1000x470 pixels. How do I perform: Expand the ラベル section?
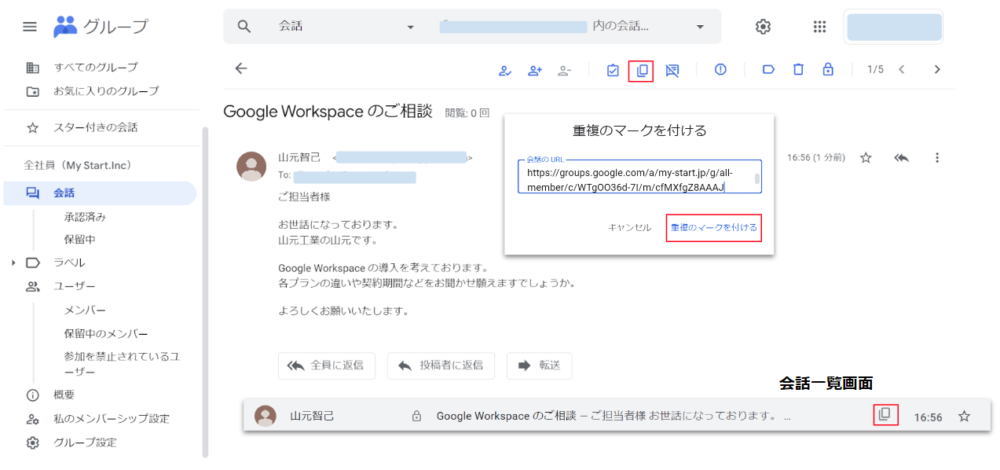coord(13,263)
